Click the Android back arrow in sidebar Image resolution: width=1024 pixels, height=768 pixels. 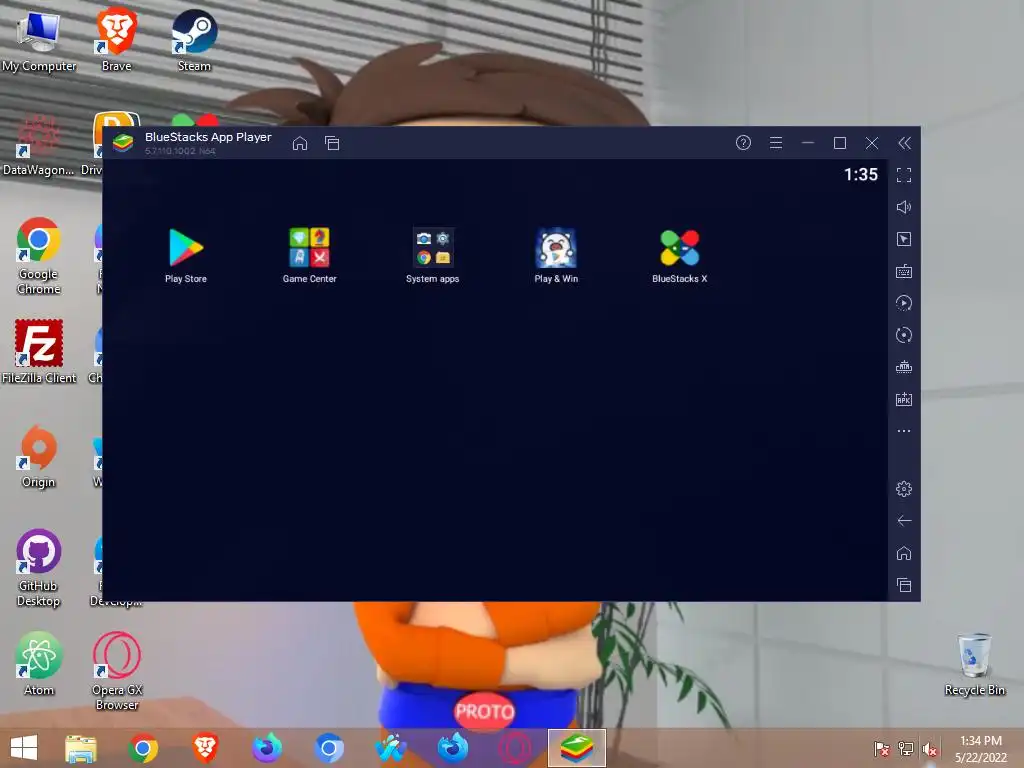(904, 520)
